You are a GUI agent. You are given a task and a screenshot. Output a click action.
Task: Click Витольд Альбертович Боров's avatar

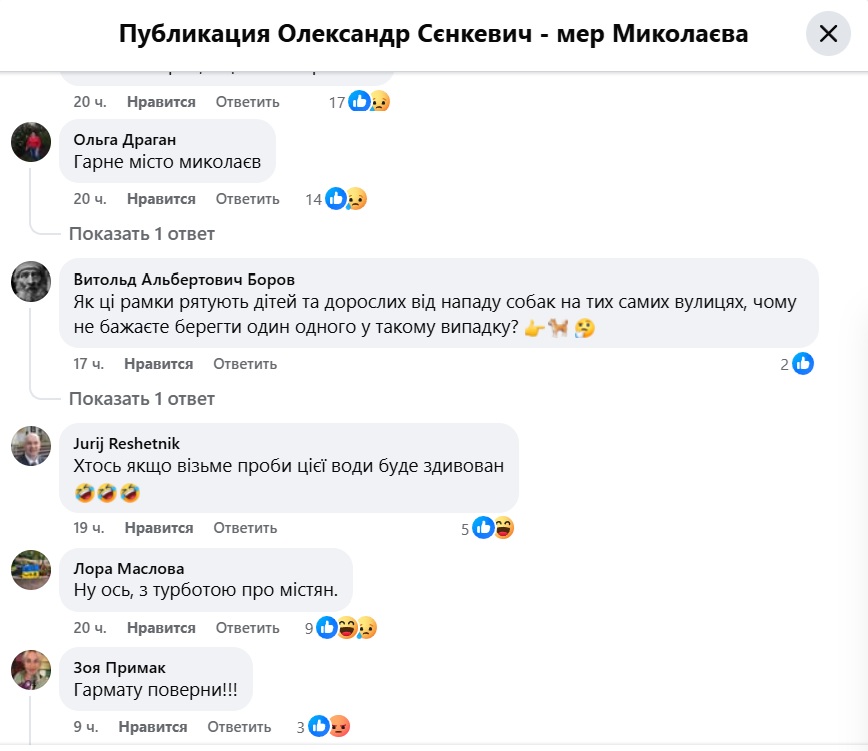[x=31, y=281]
